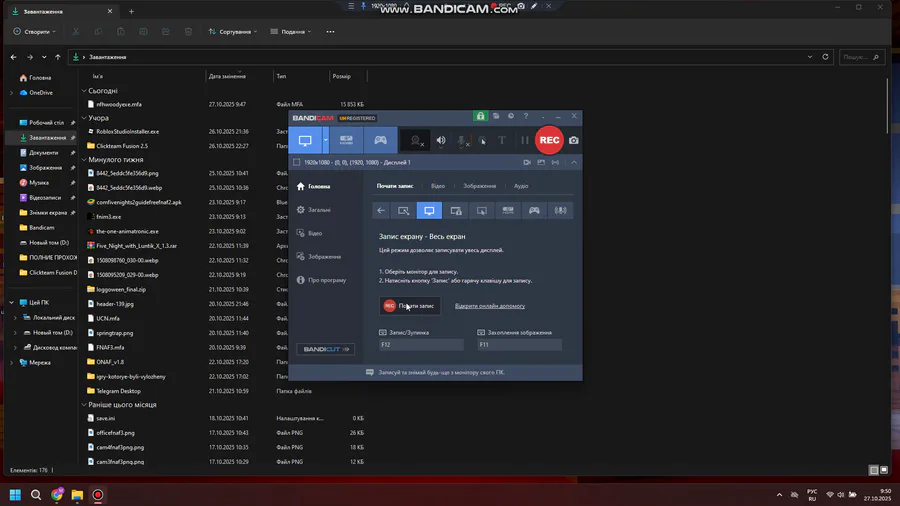Screen dimensions: 900x506
Task: Tick the checkbox beside 1920x1080 display info
Action: tap(297, 162)
